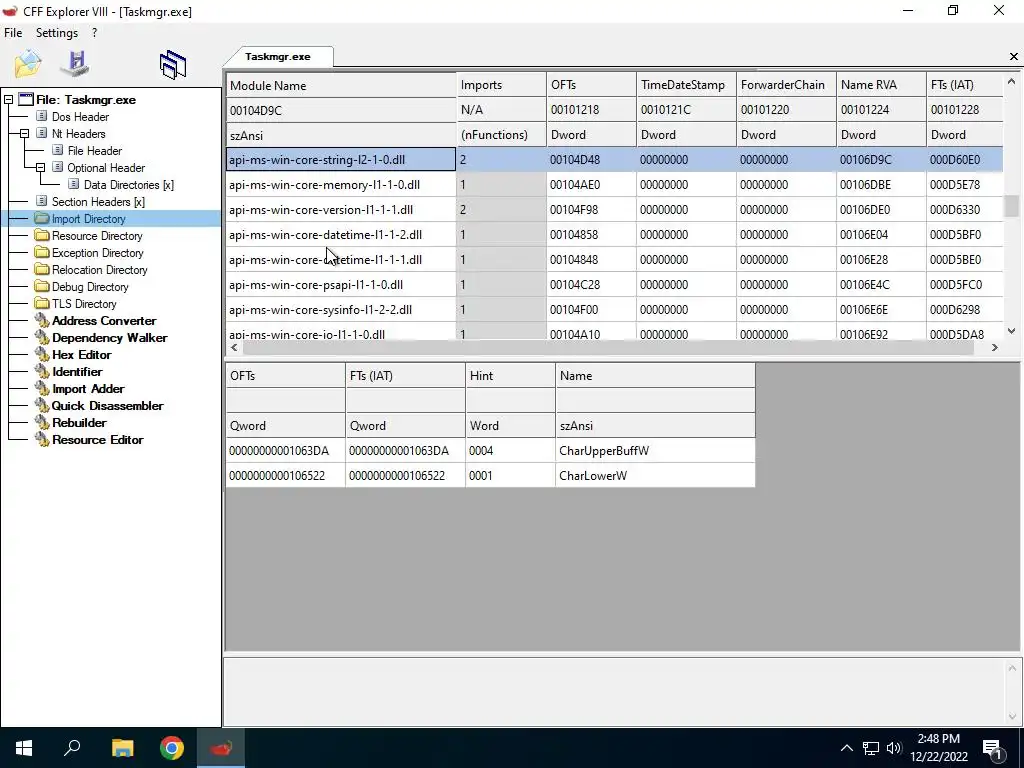Screen dimensions: 1024x768
Task: Collapse the File: Taskmgr.exe root node
Action: tap(8, 100)
